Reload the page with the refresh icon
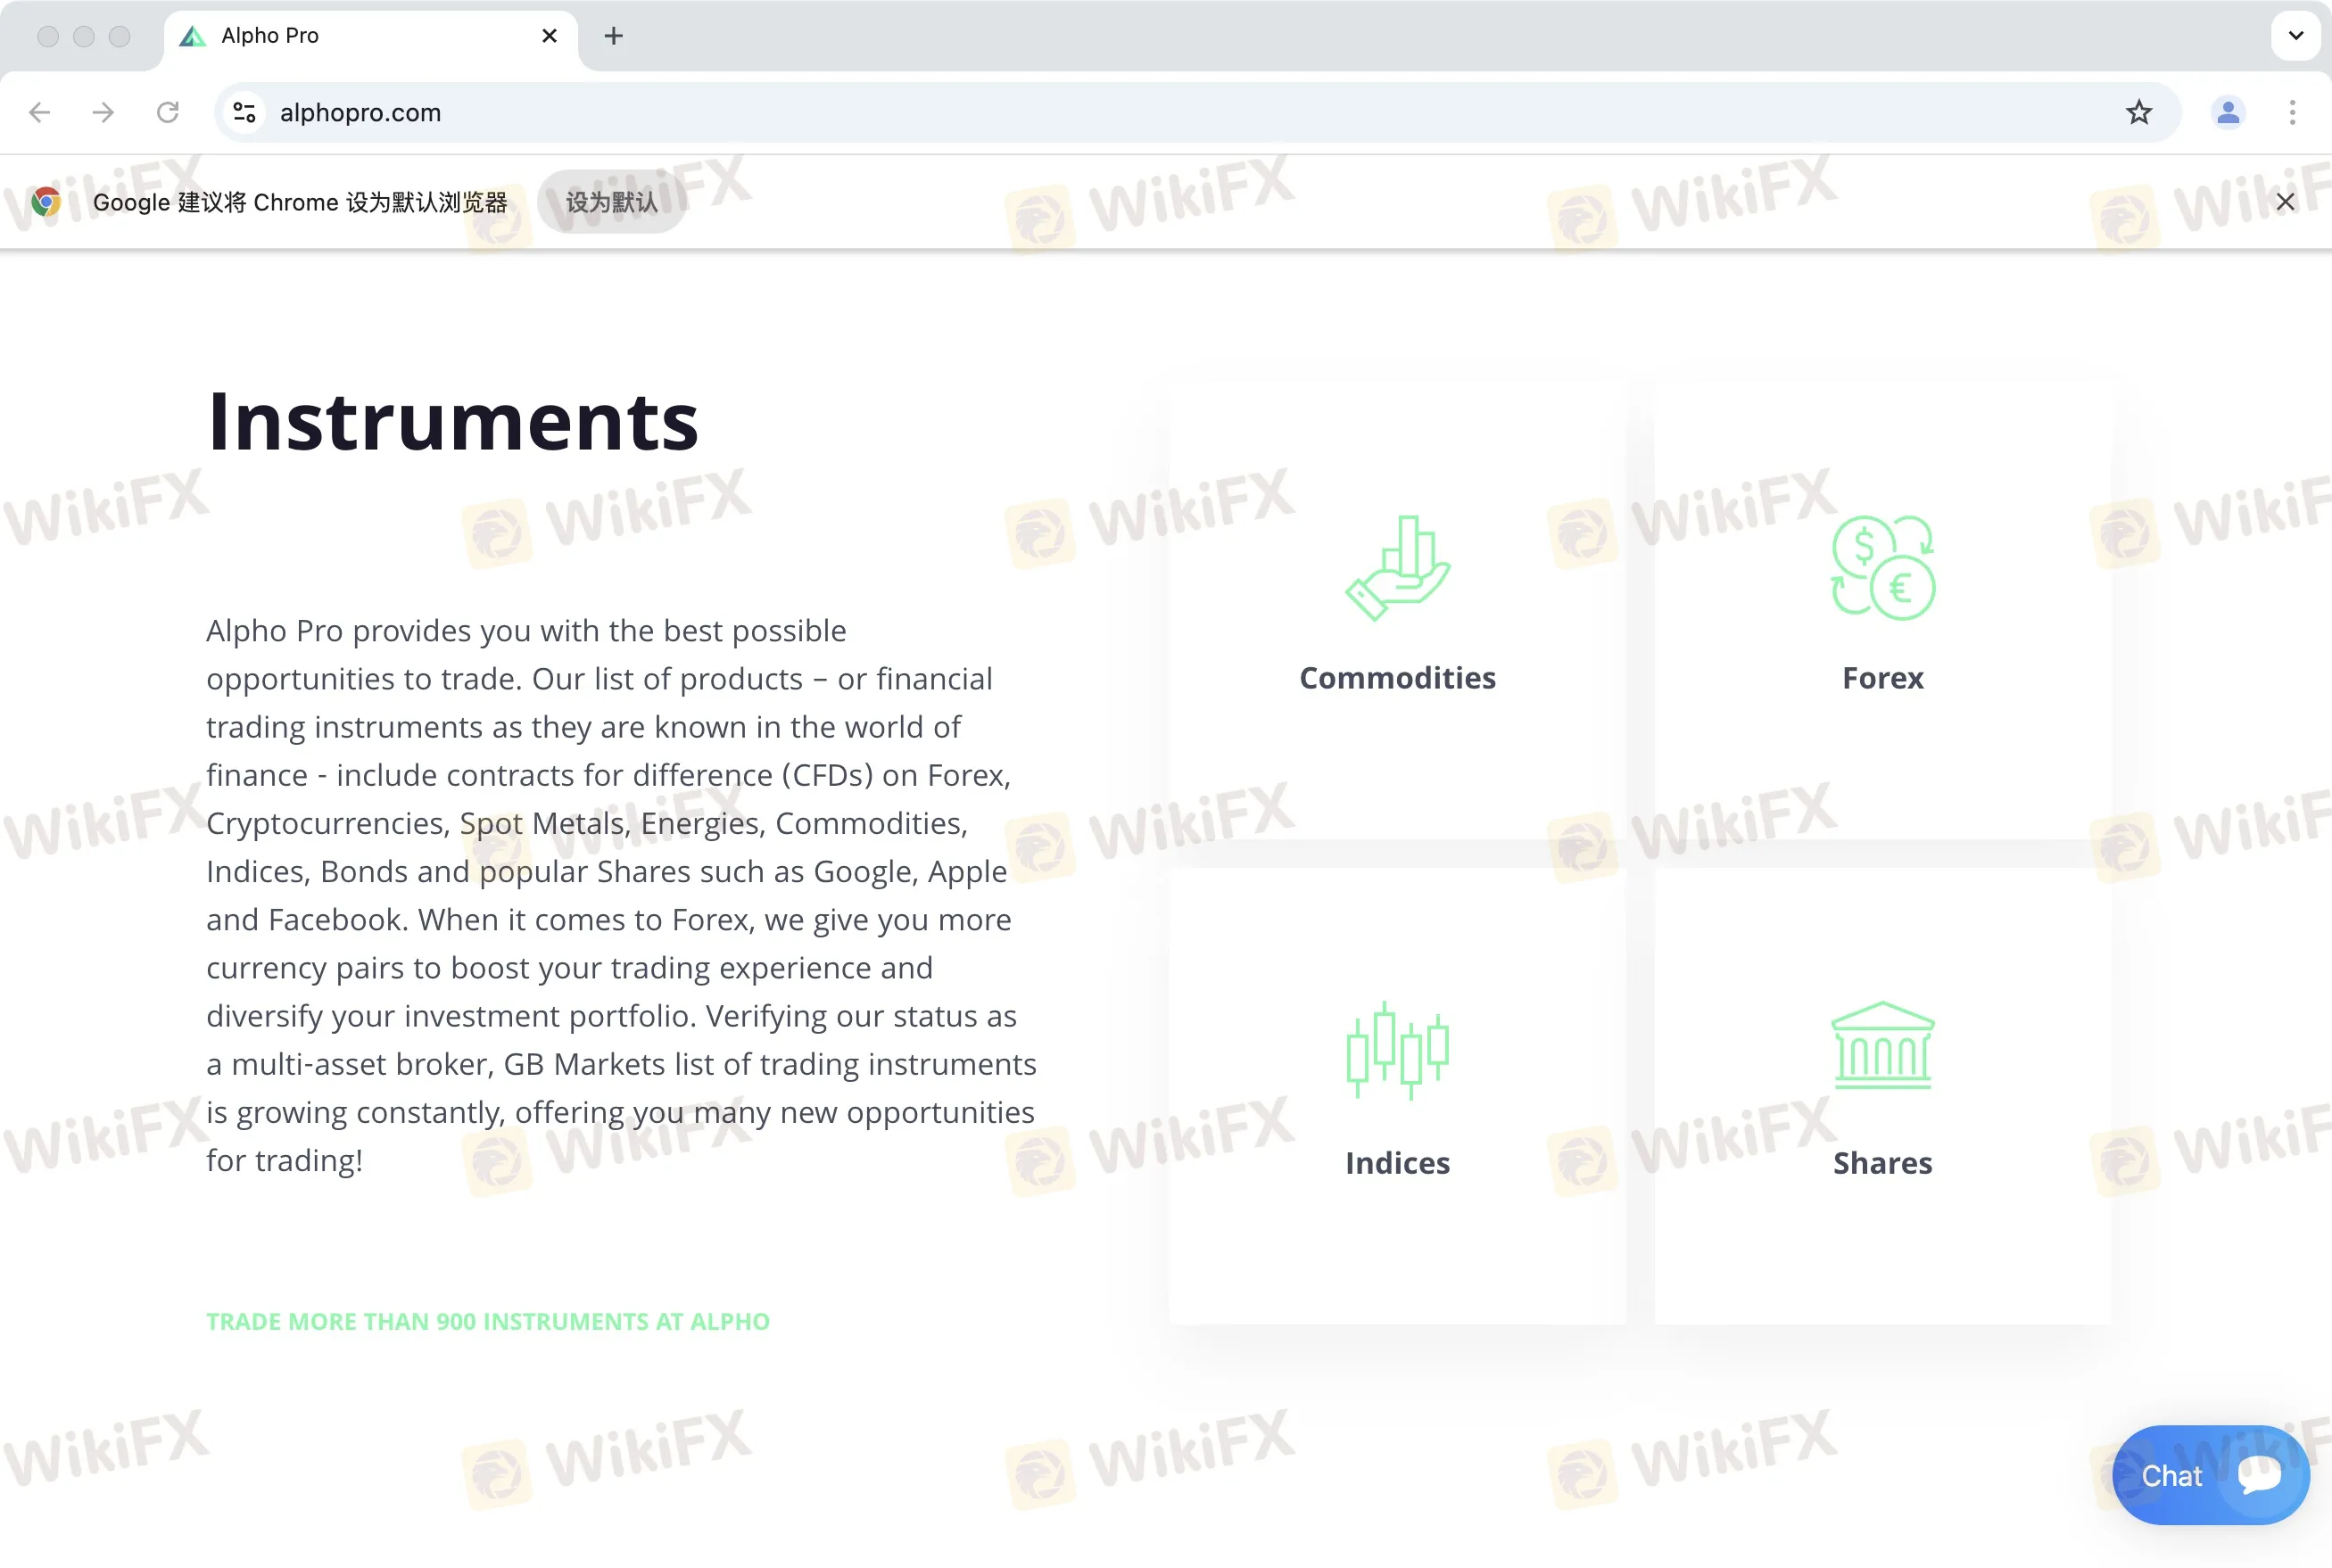This screenshot has height=1568, width=2332. pos(168,112)
